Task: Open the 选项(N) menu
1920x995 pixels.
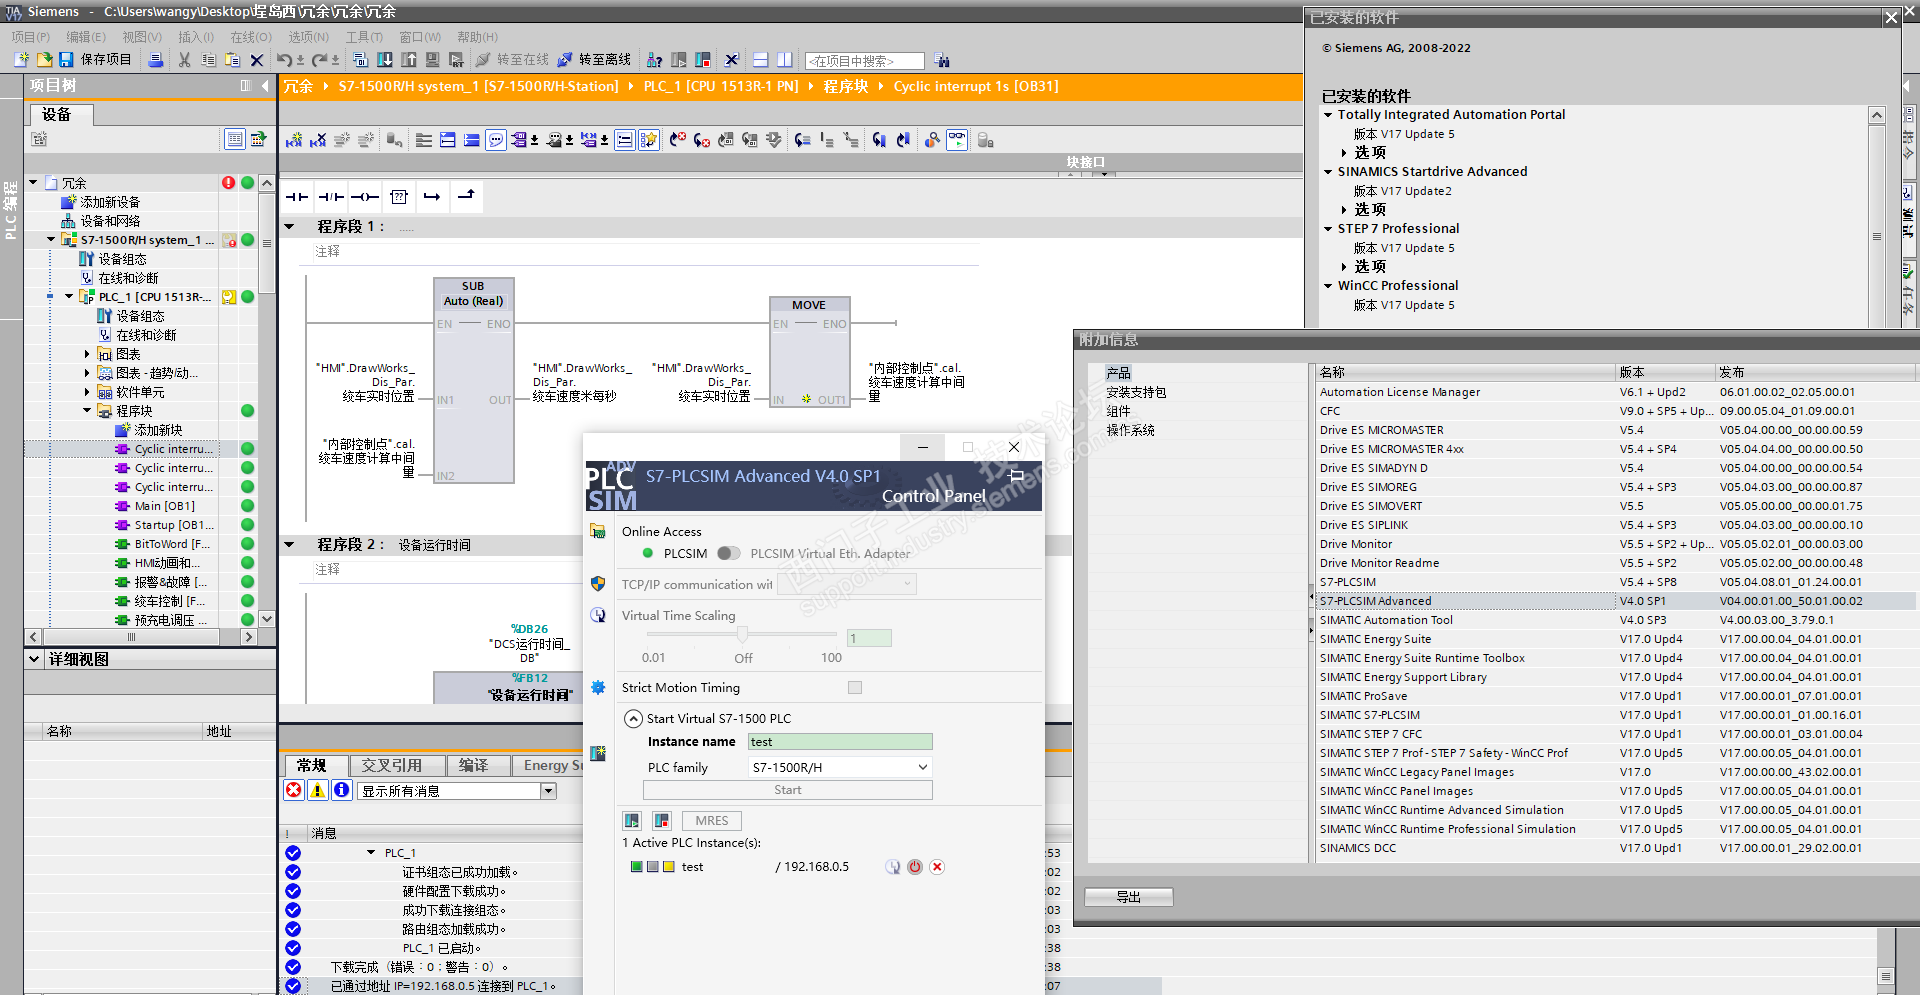Action: (x=309, y=37)
